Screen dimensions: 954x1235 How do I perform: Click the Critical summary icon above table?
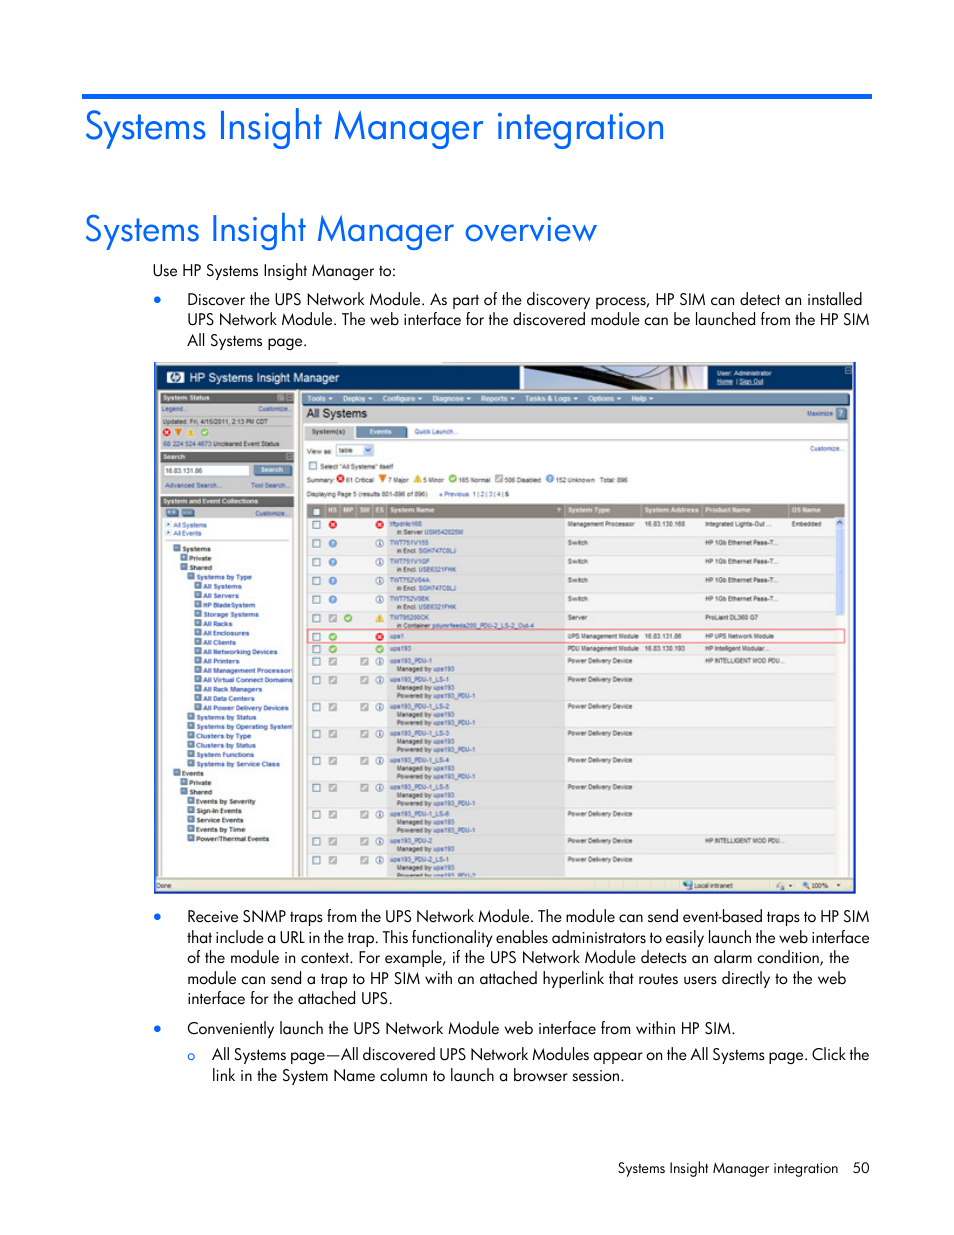pos(341,479)
